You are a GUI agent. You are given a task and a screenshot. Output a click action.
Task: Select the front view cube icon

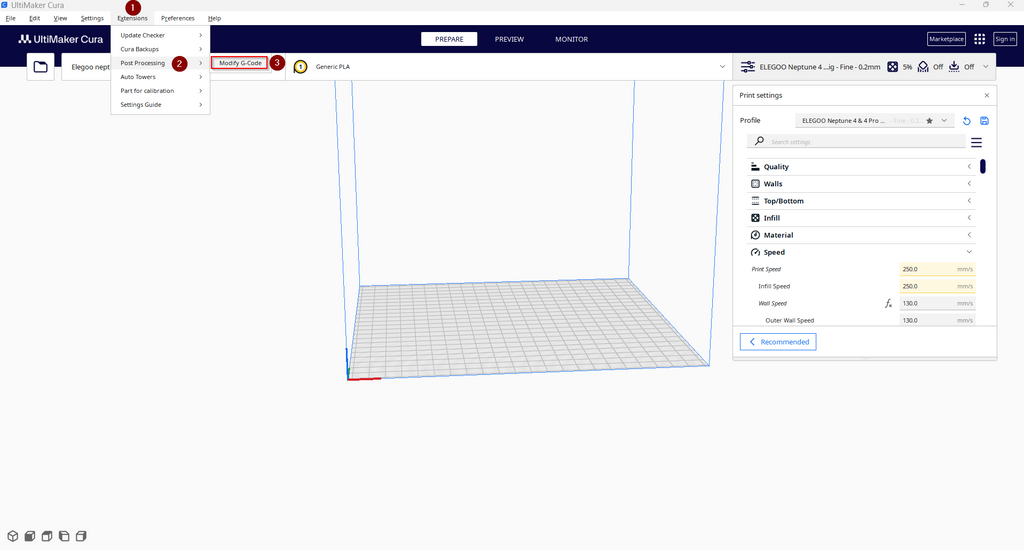tap(29, 536)
